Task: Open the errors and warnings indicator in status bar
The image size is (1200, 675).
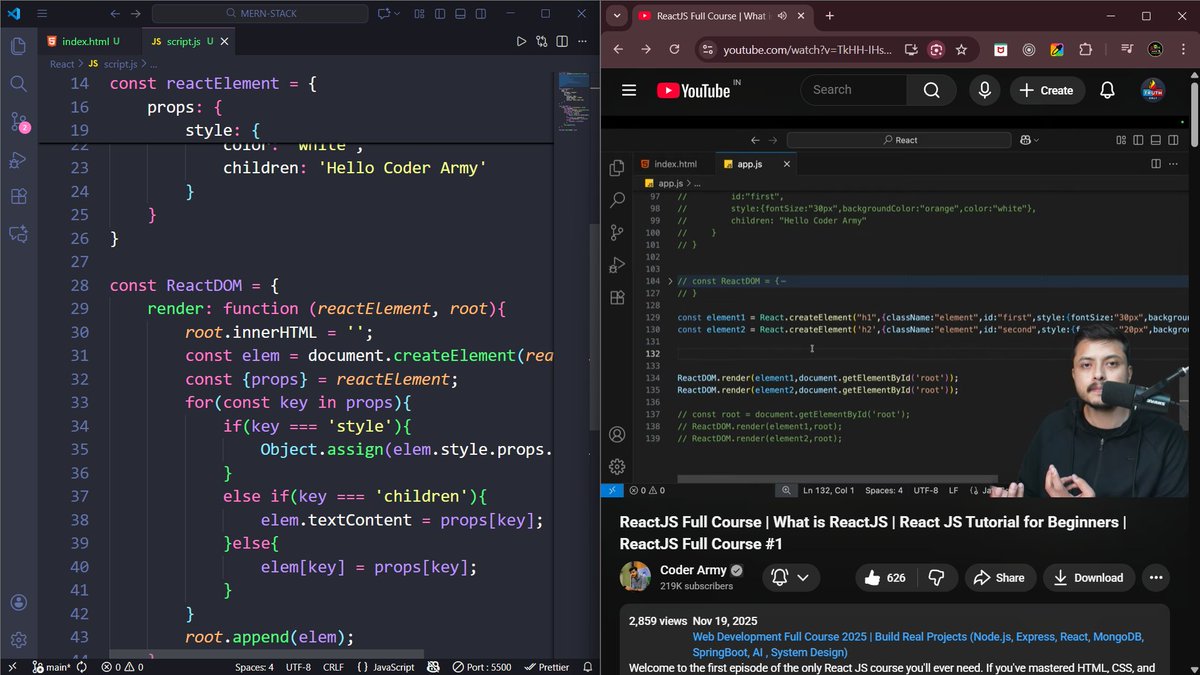Action: coord(124,667)
